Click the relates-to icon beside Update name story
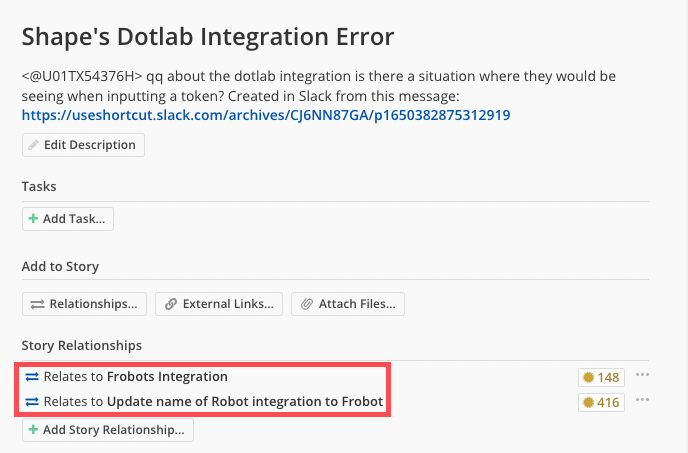 tap(32, 402)
